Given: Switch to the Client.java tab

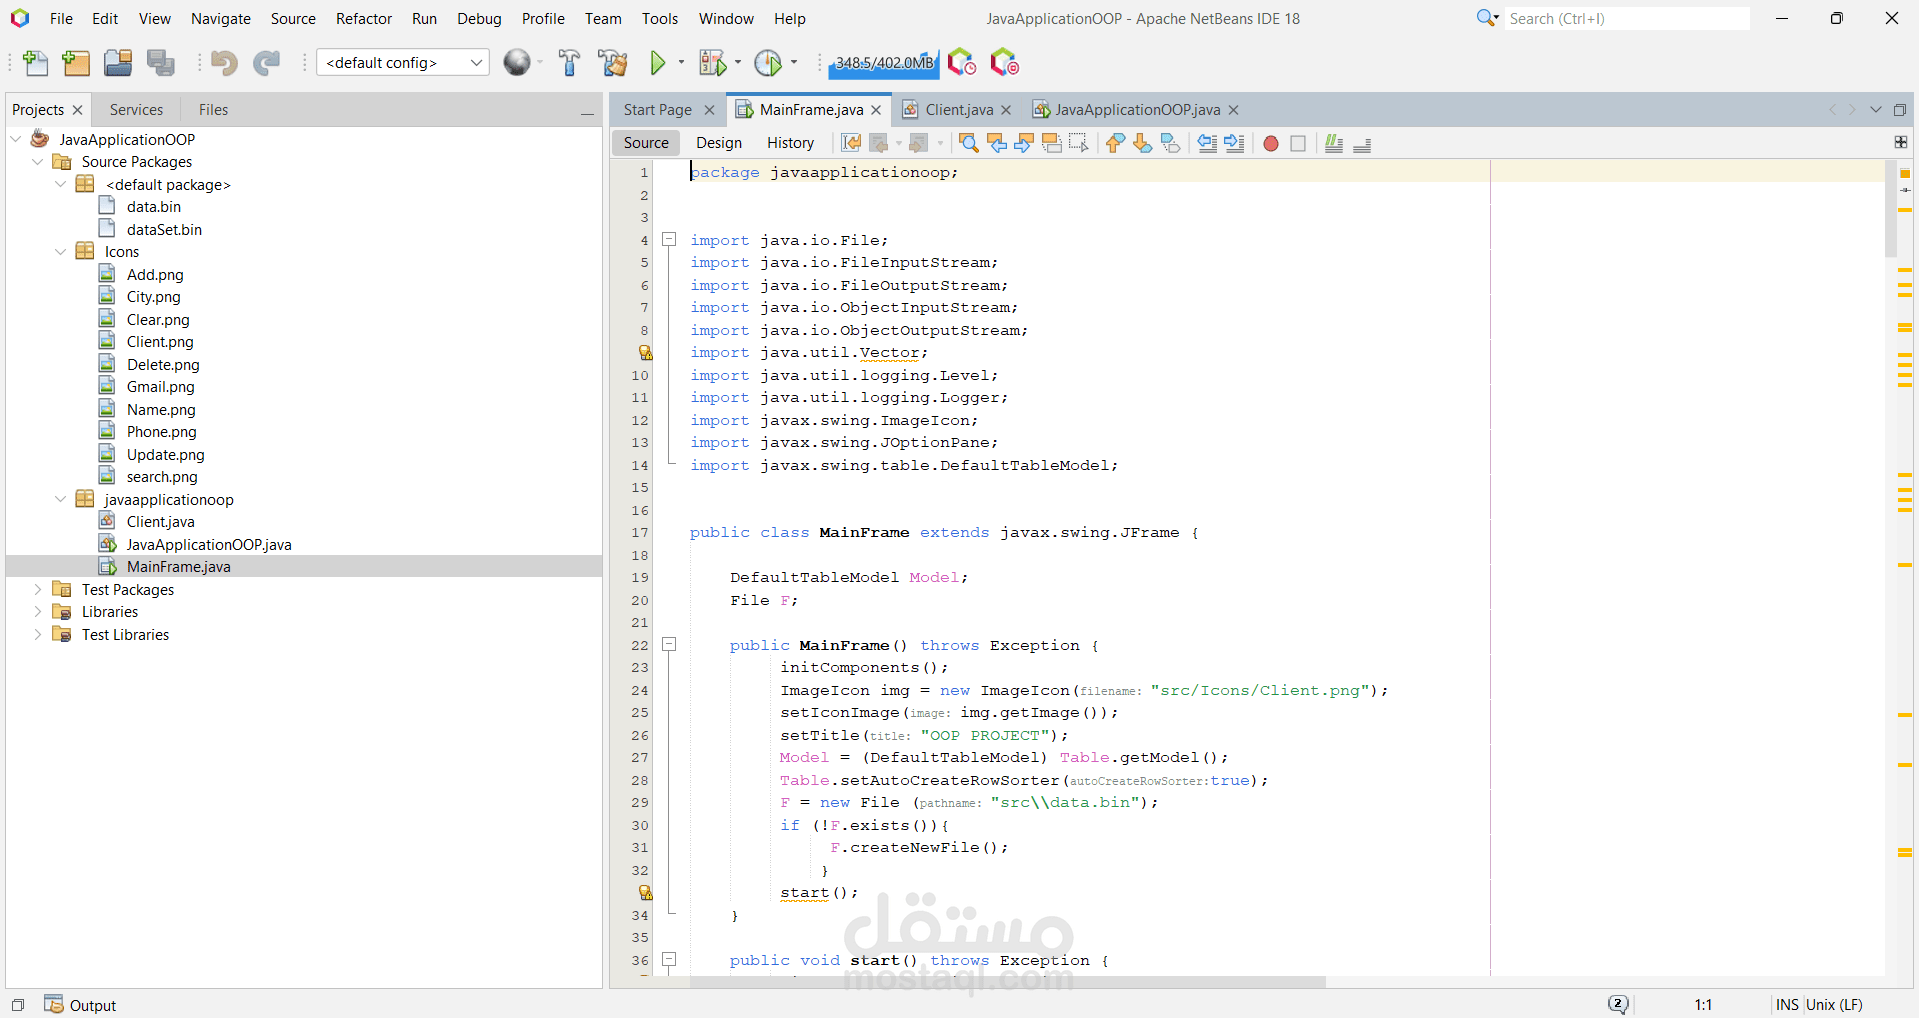Looking at the screenshot, I should (x=957, y=110).
